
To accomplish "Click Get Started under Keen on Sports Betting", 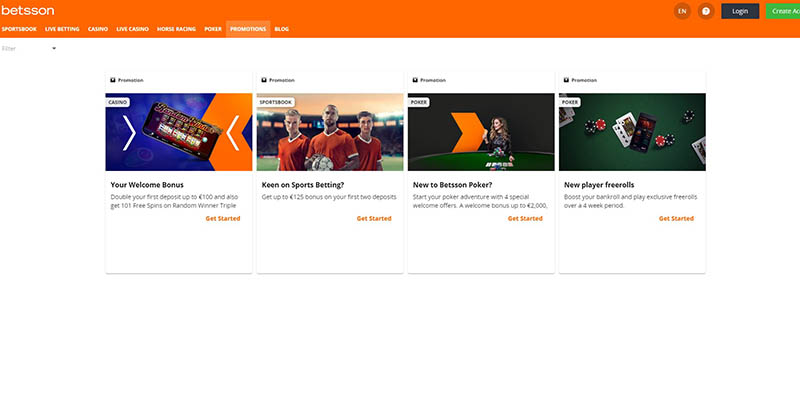I will click(x=374, y=218).
